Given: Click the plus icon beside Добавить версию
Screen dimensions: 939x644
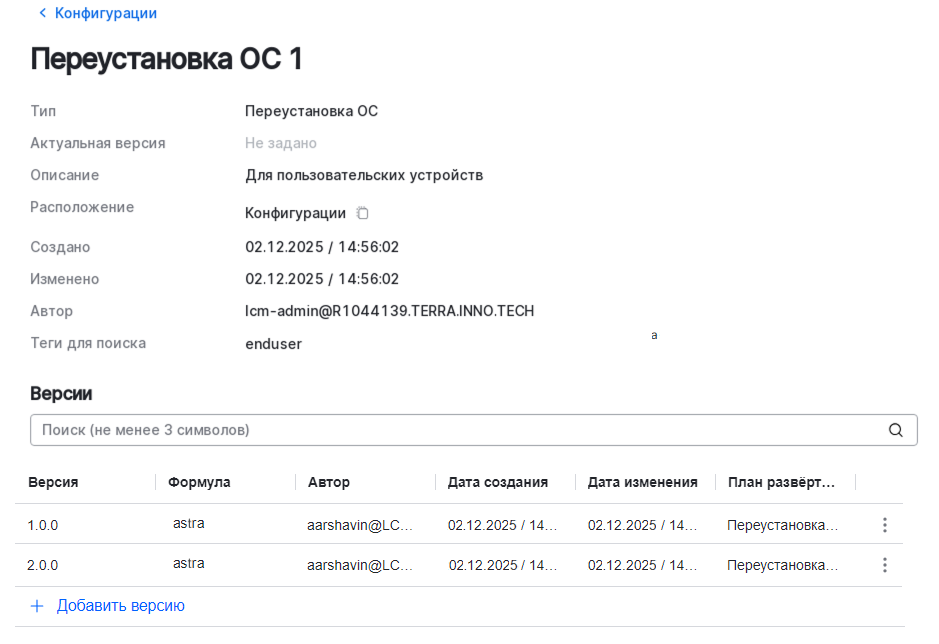Looking at the screenshot, I should pos(37,605).
